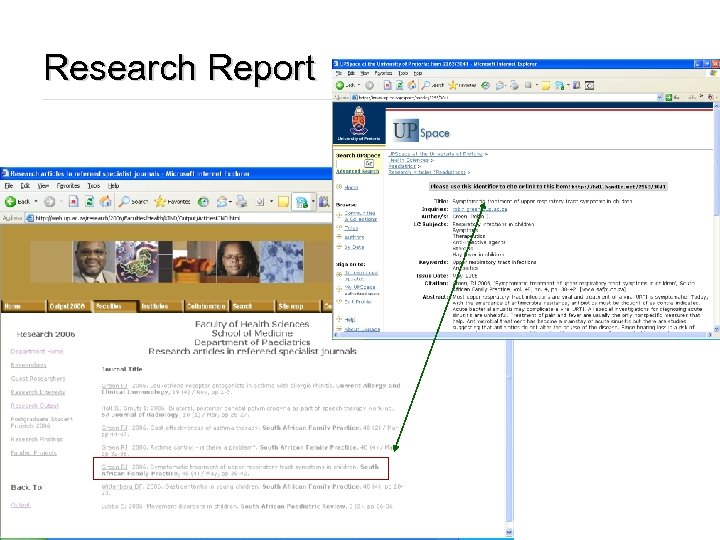
Task: Open Edit menu in UPSpace window
Action: coord(351,73)
